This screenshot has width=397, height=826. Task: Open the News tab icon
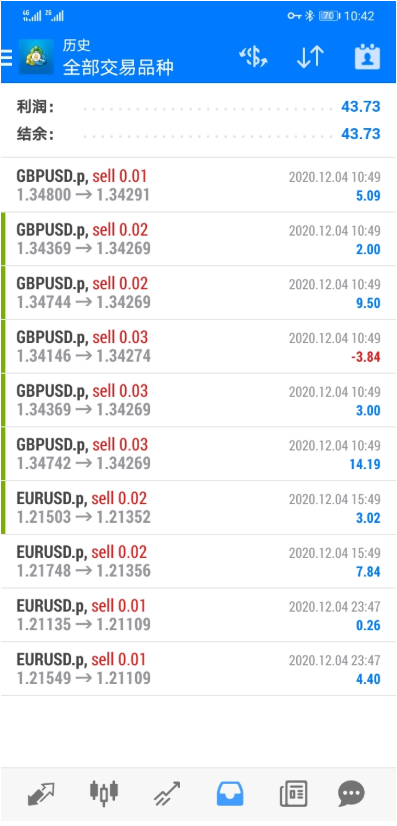tap(293, 793)
